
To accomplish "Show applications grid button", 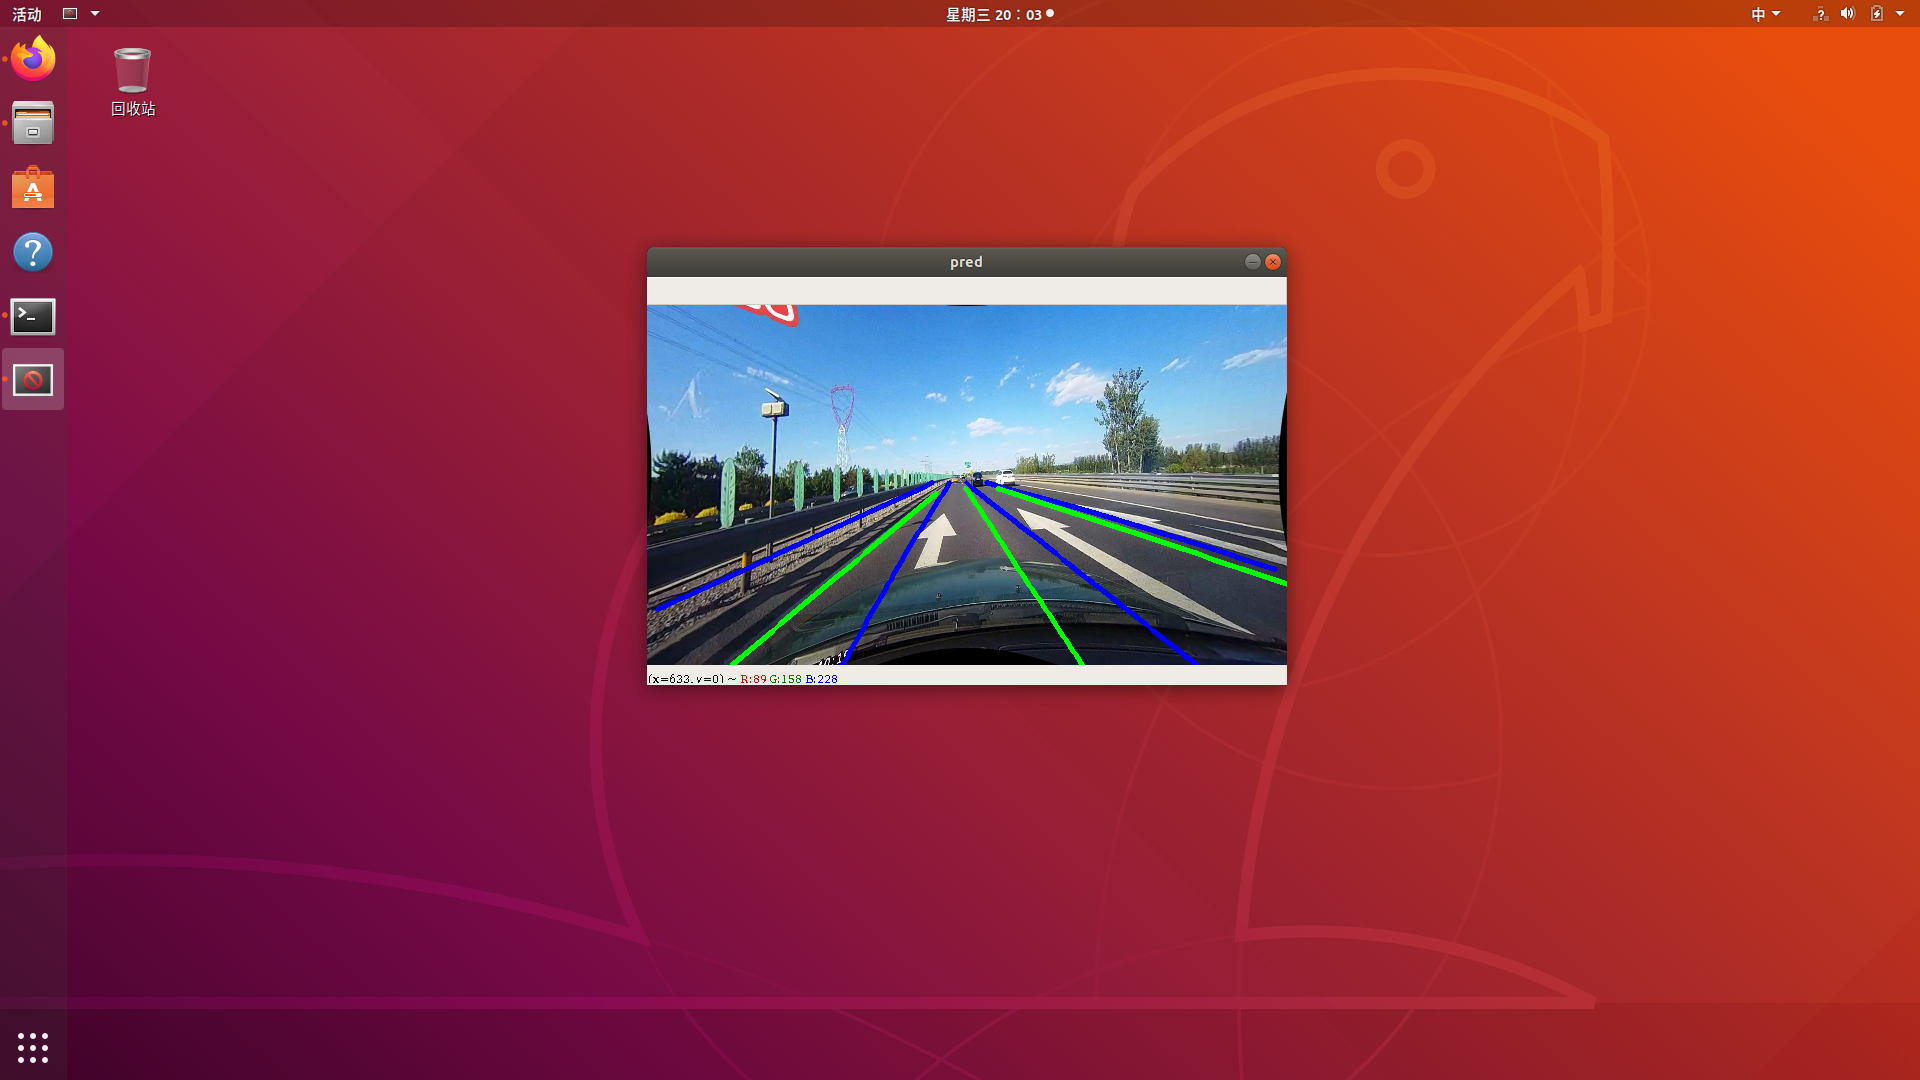I will 33,1047.
